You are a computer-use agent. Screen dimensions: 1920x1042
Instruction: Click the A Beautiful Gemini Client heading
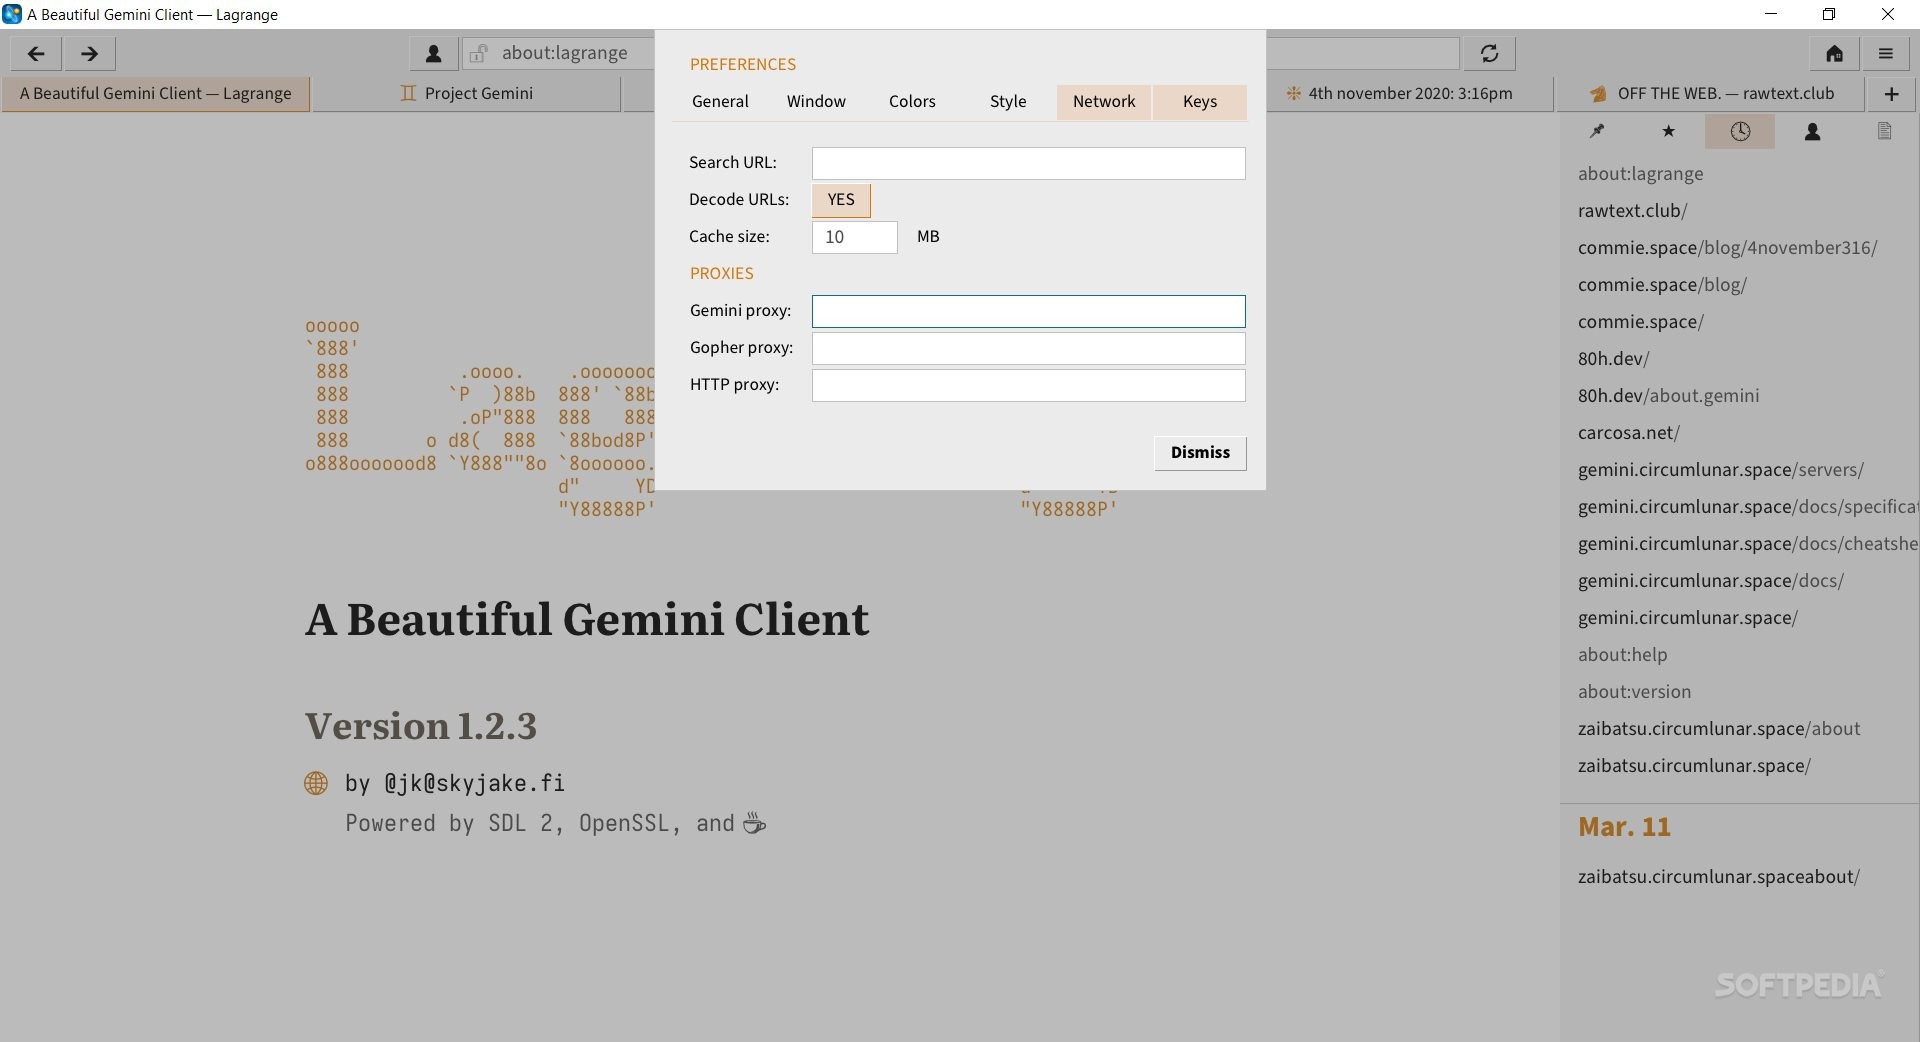(587, 619)
